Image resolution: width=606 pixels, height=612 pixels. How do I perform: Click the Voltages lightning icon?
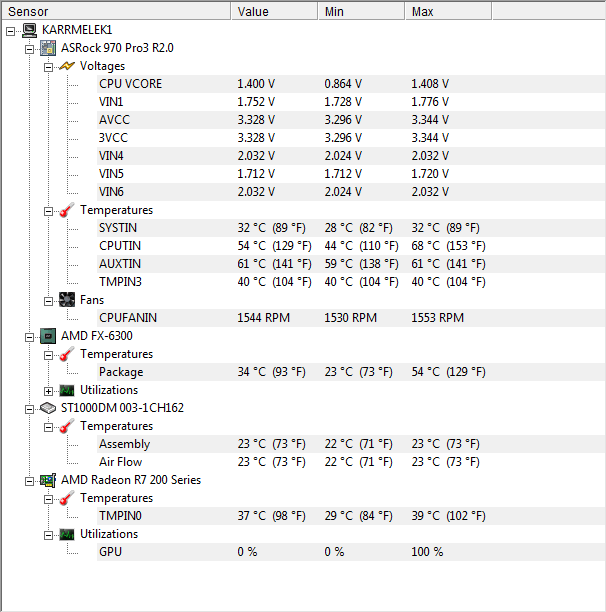[67, 66]
